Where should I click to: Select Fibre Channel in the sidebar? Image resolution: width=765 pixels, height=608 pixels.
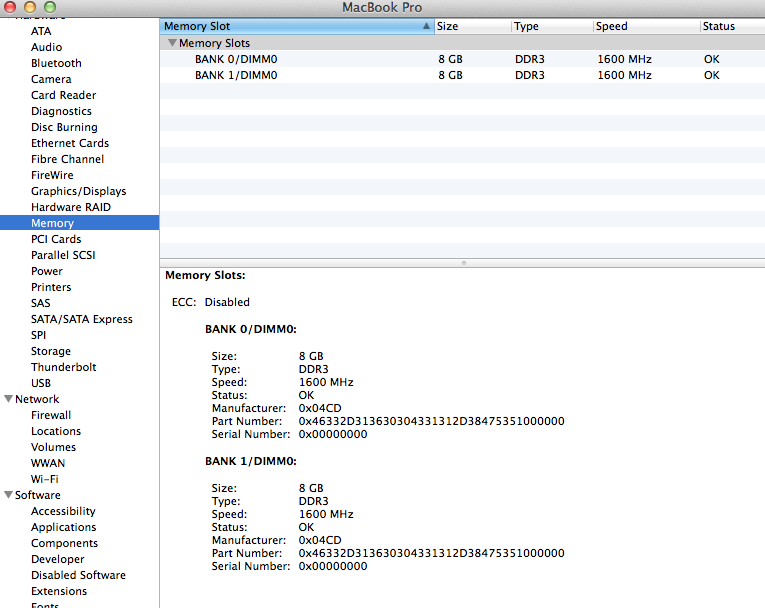67,159
